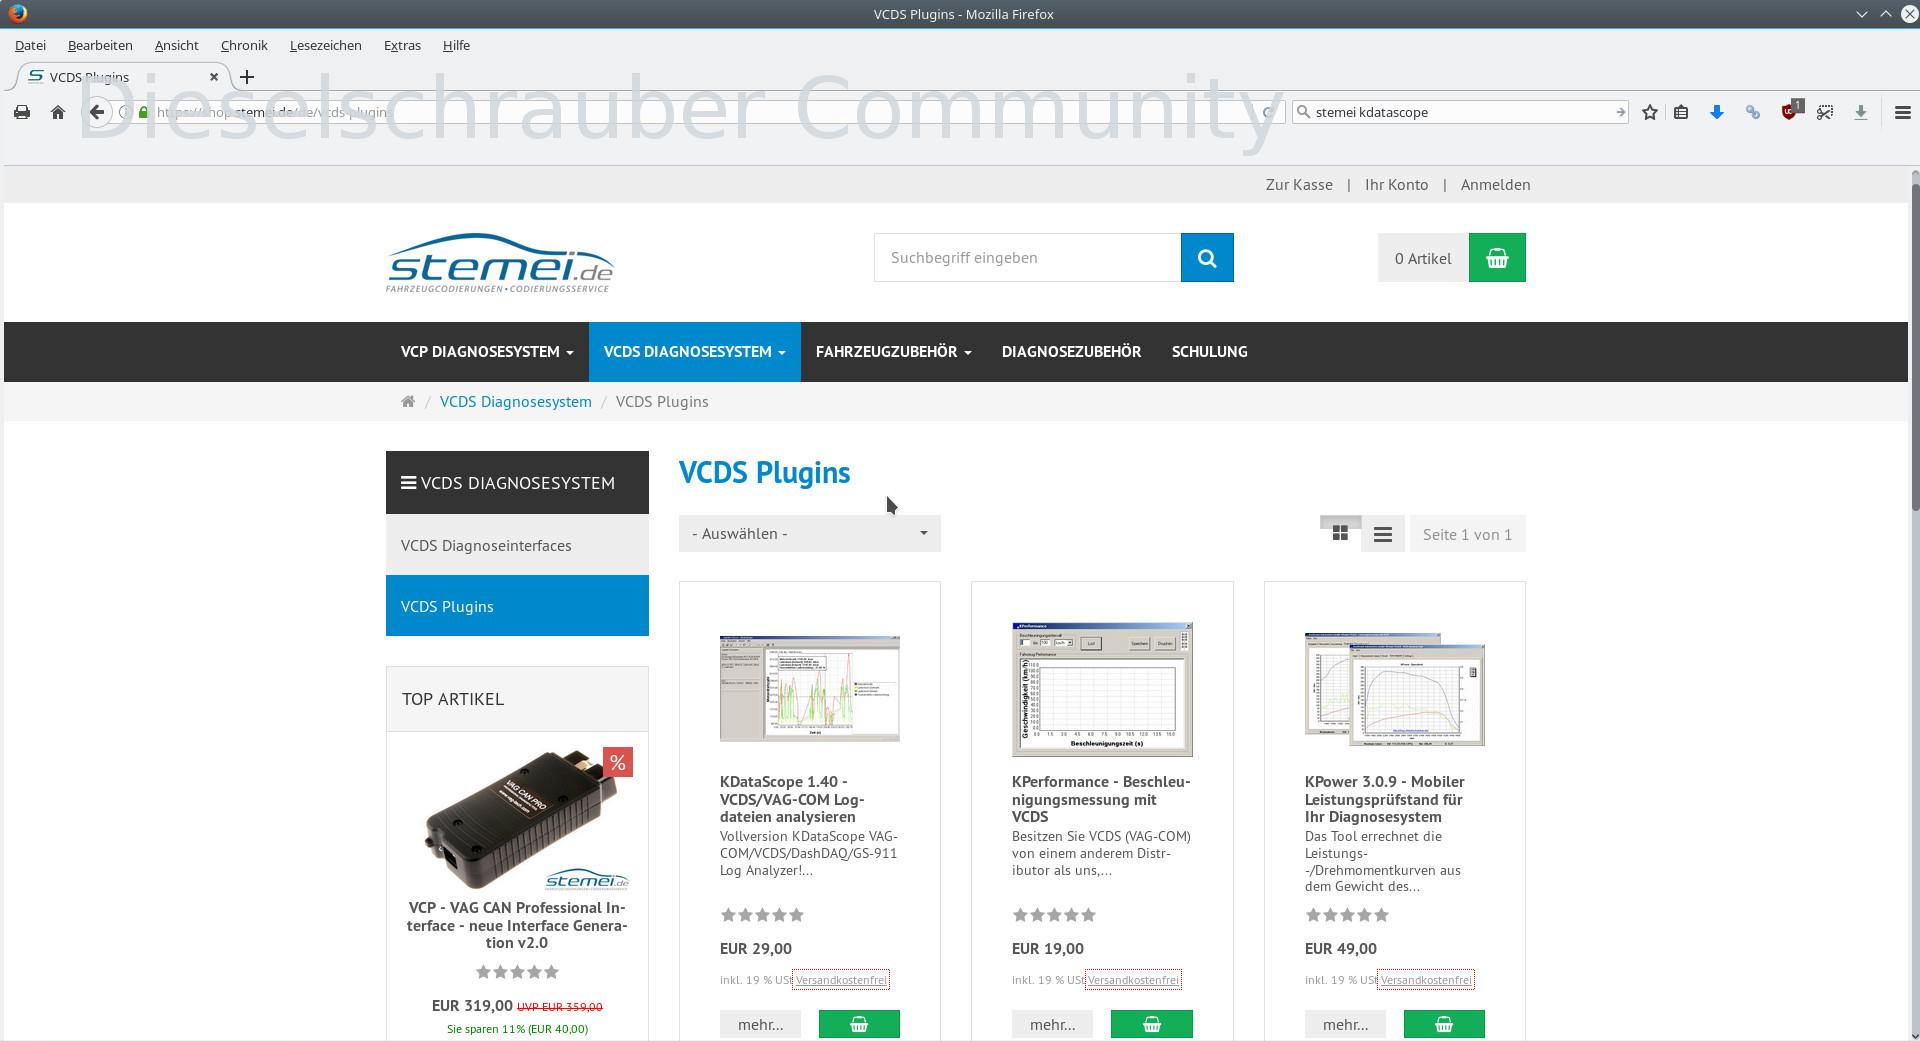This screenshot has height=1041, width=1920.
Task: Click the blue download arrow icon
Action: [1717, 112]
